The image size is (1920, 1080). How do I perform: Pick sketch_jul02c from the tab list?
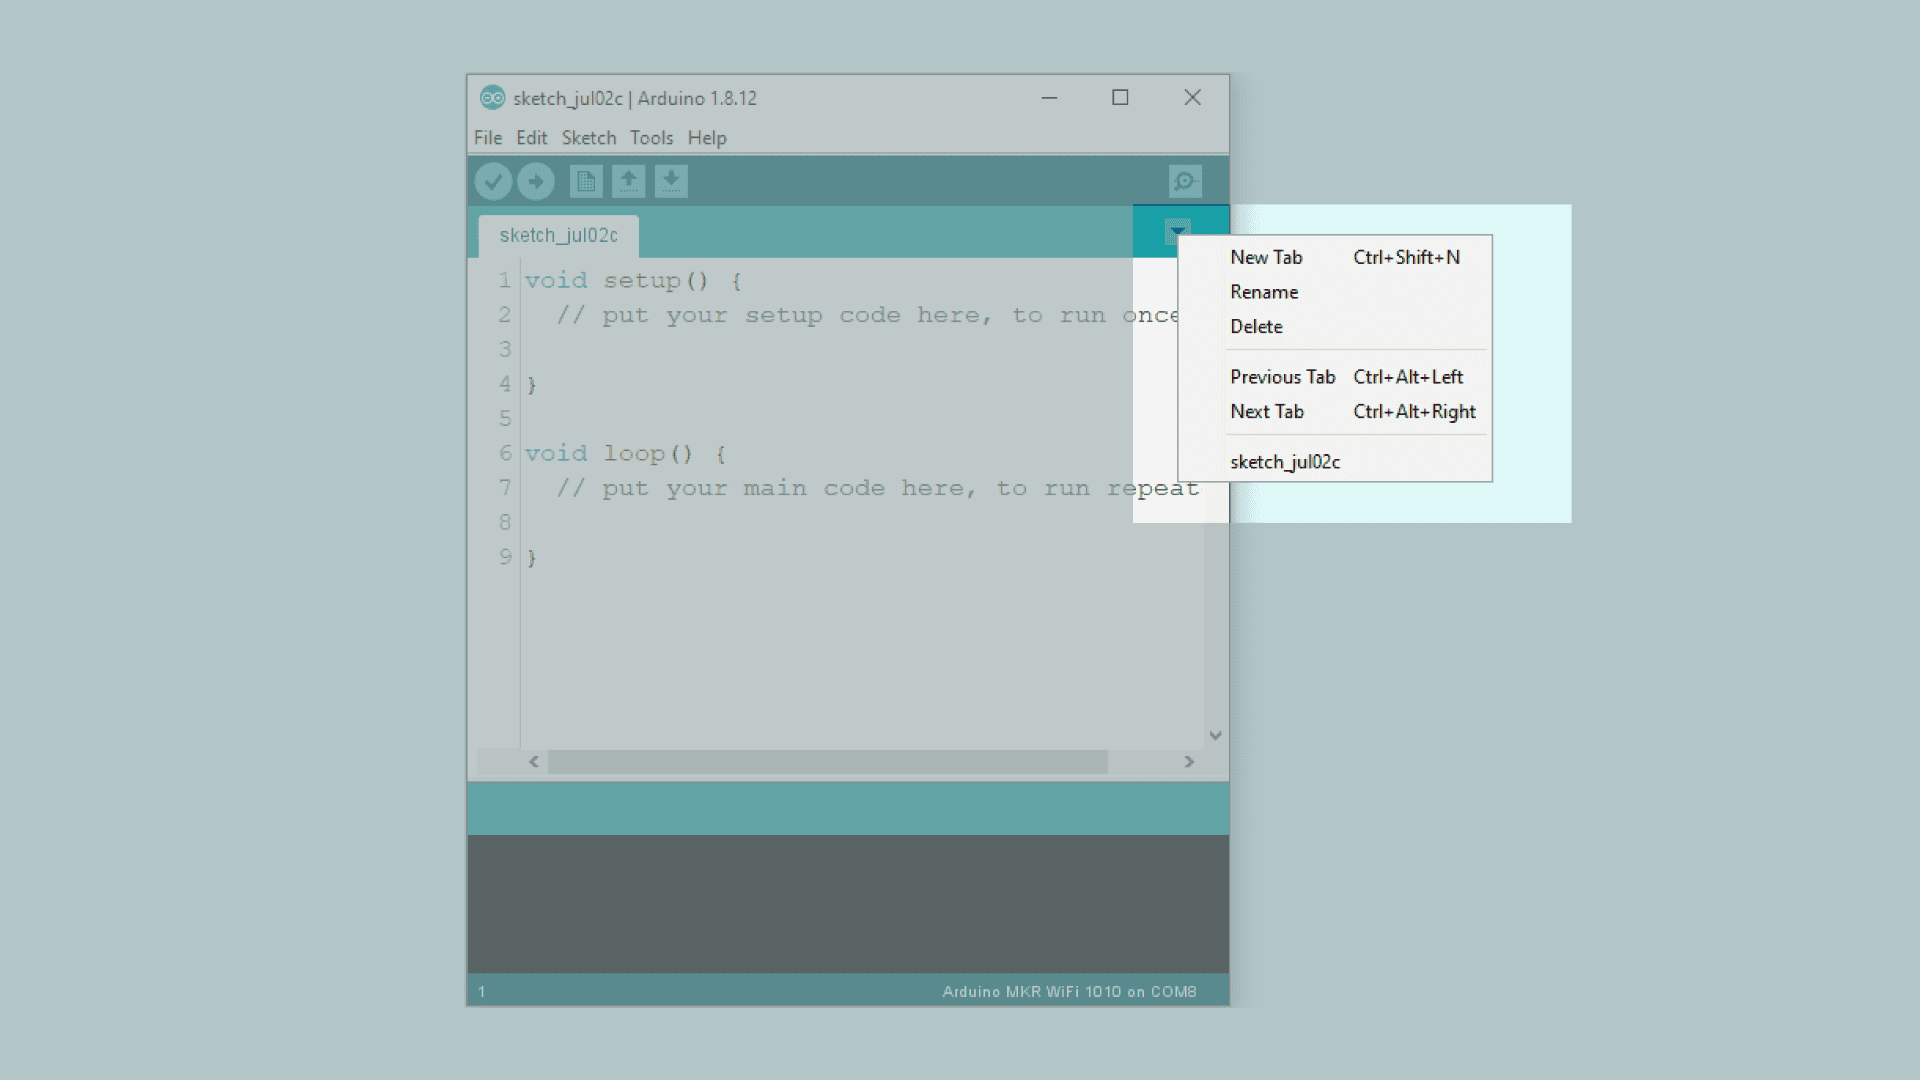pos(1285,462)
